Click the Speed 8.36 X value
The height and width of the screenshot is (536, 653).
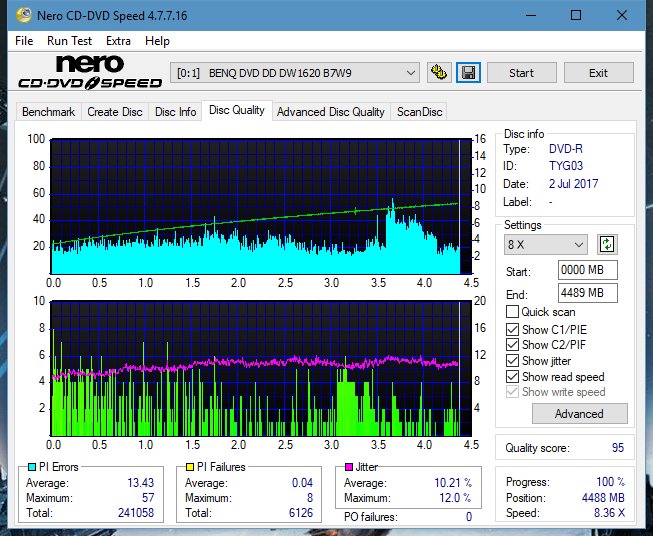pyautogui.click(x=609, y=512)
